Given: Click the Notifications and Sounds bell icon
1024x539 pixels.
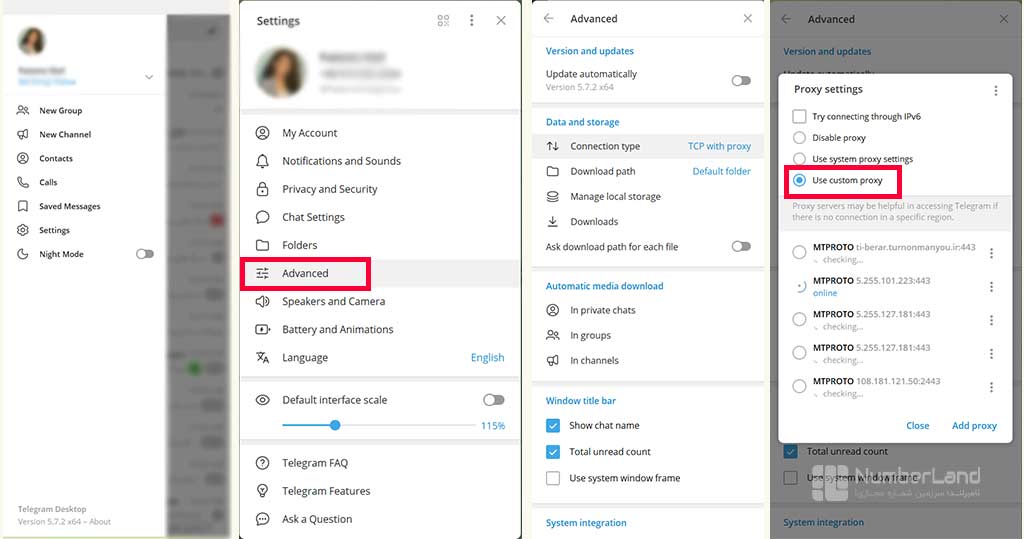Looking at the screenshot, I should tap(263, 161).
